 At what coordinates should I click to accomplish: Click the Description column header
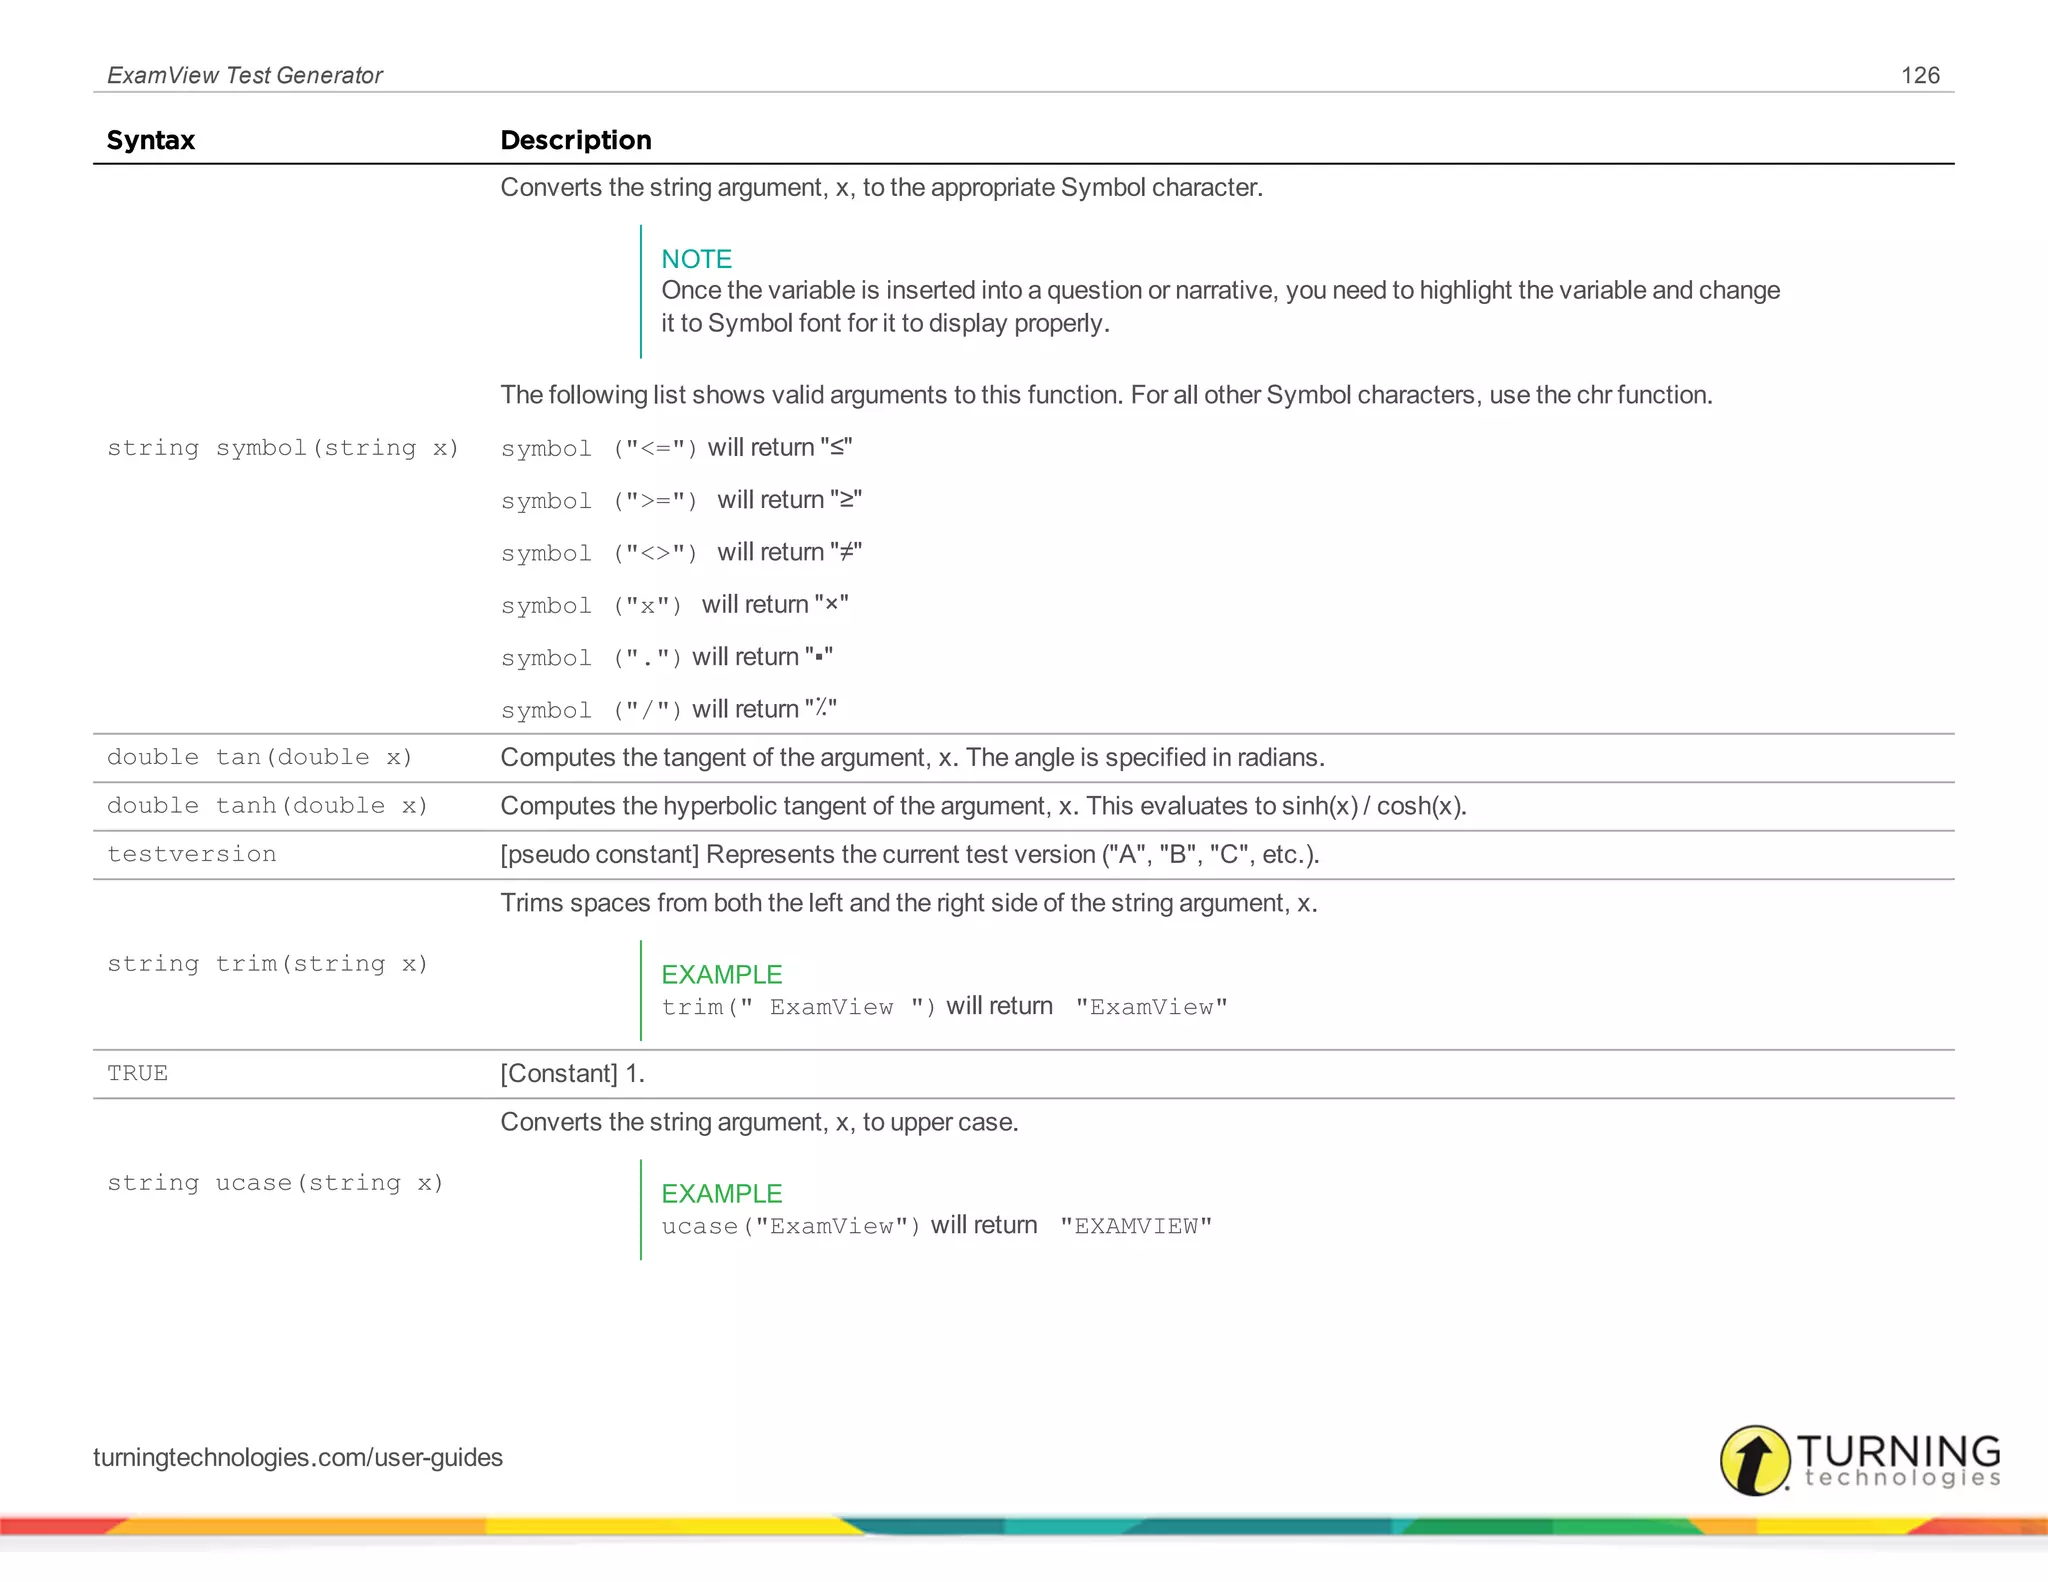[x=575, y=140]
